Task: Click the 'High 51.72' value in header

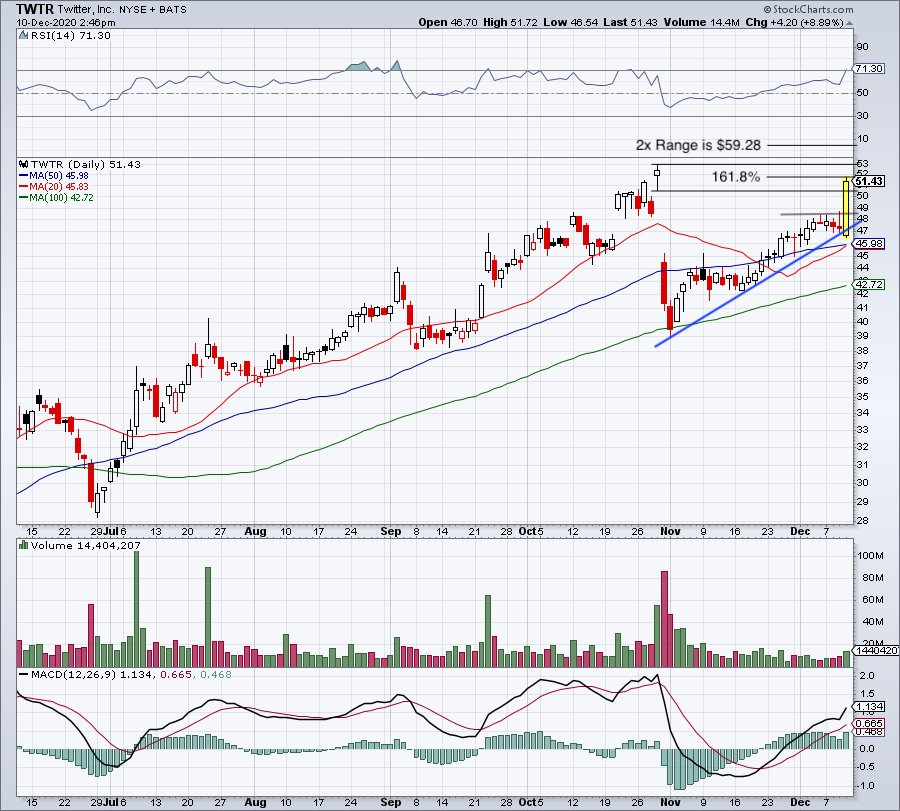Action: tap(510, 22)
